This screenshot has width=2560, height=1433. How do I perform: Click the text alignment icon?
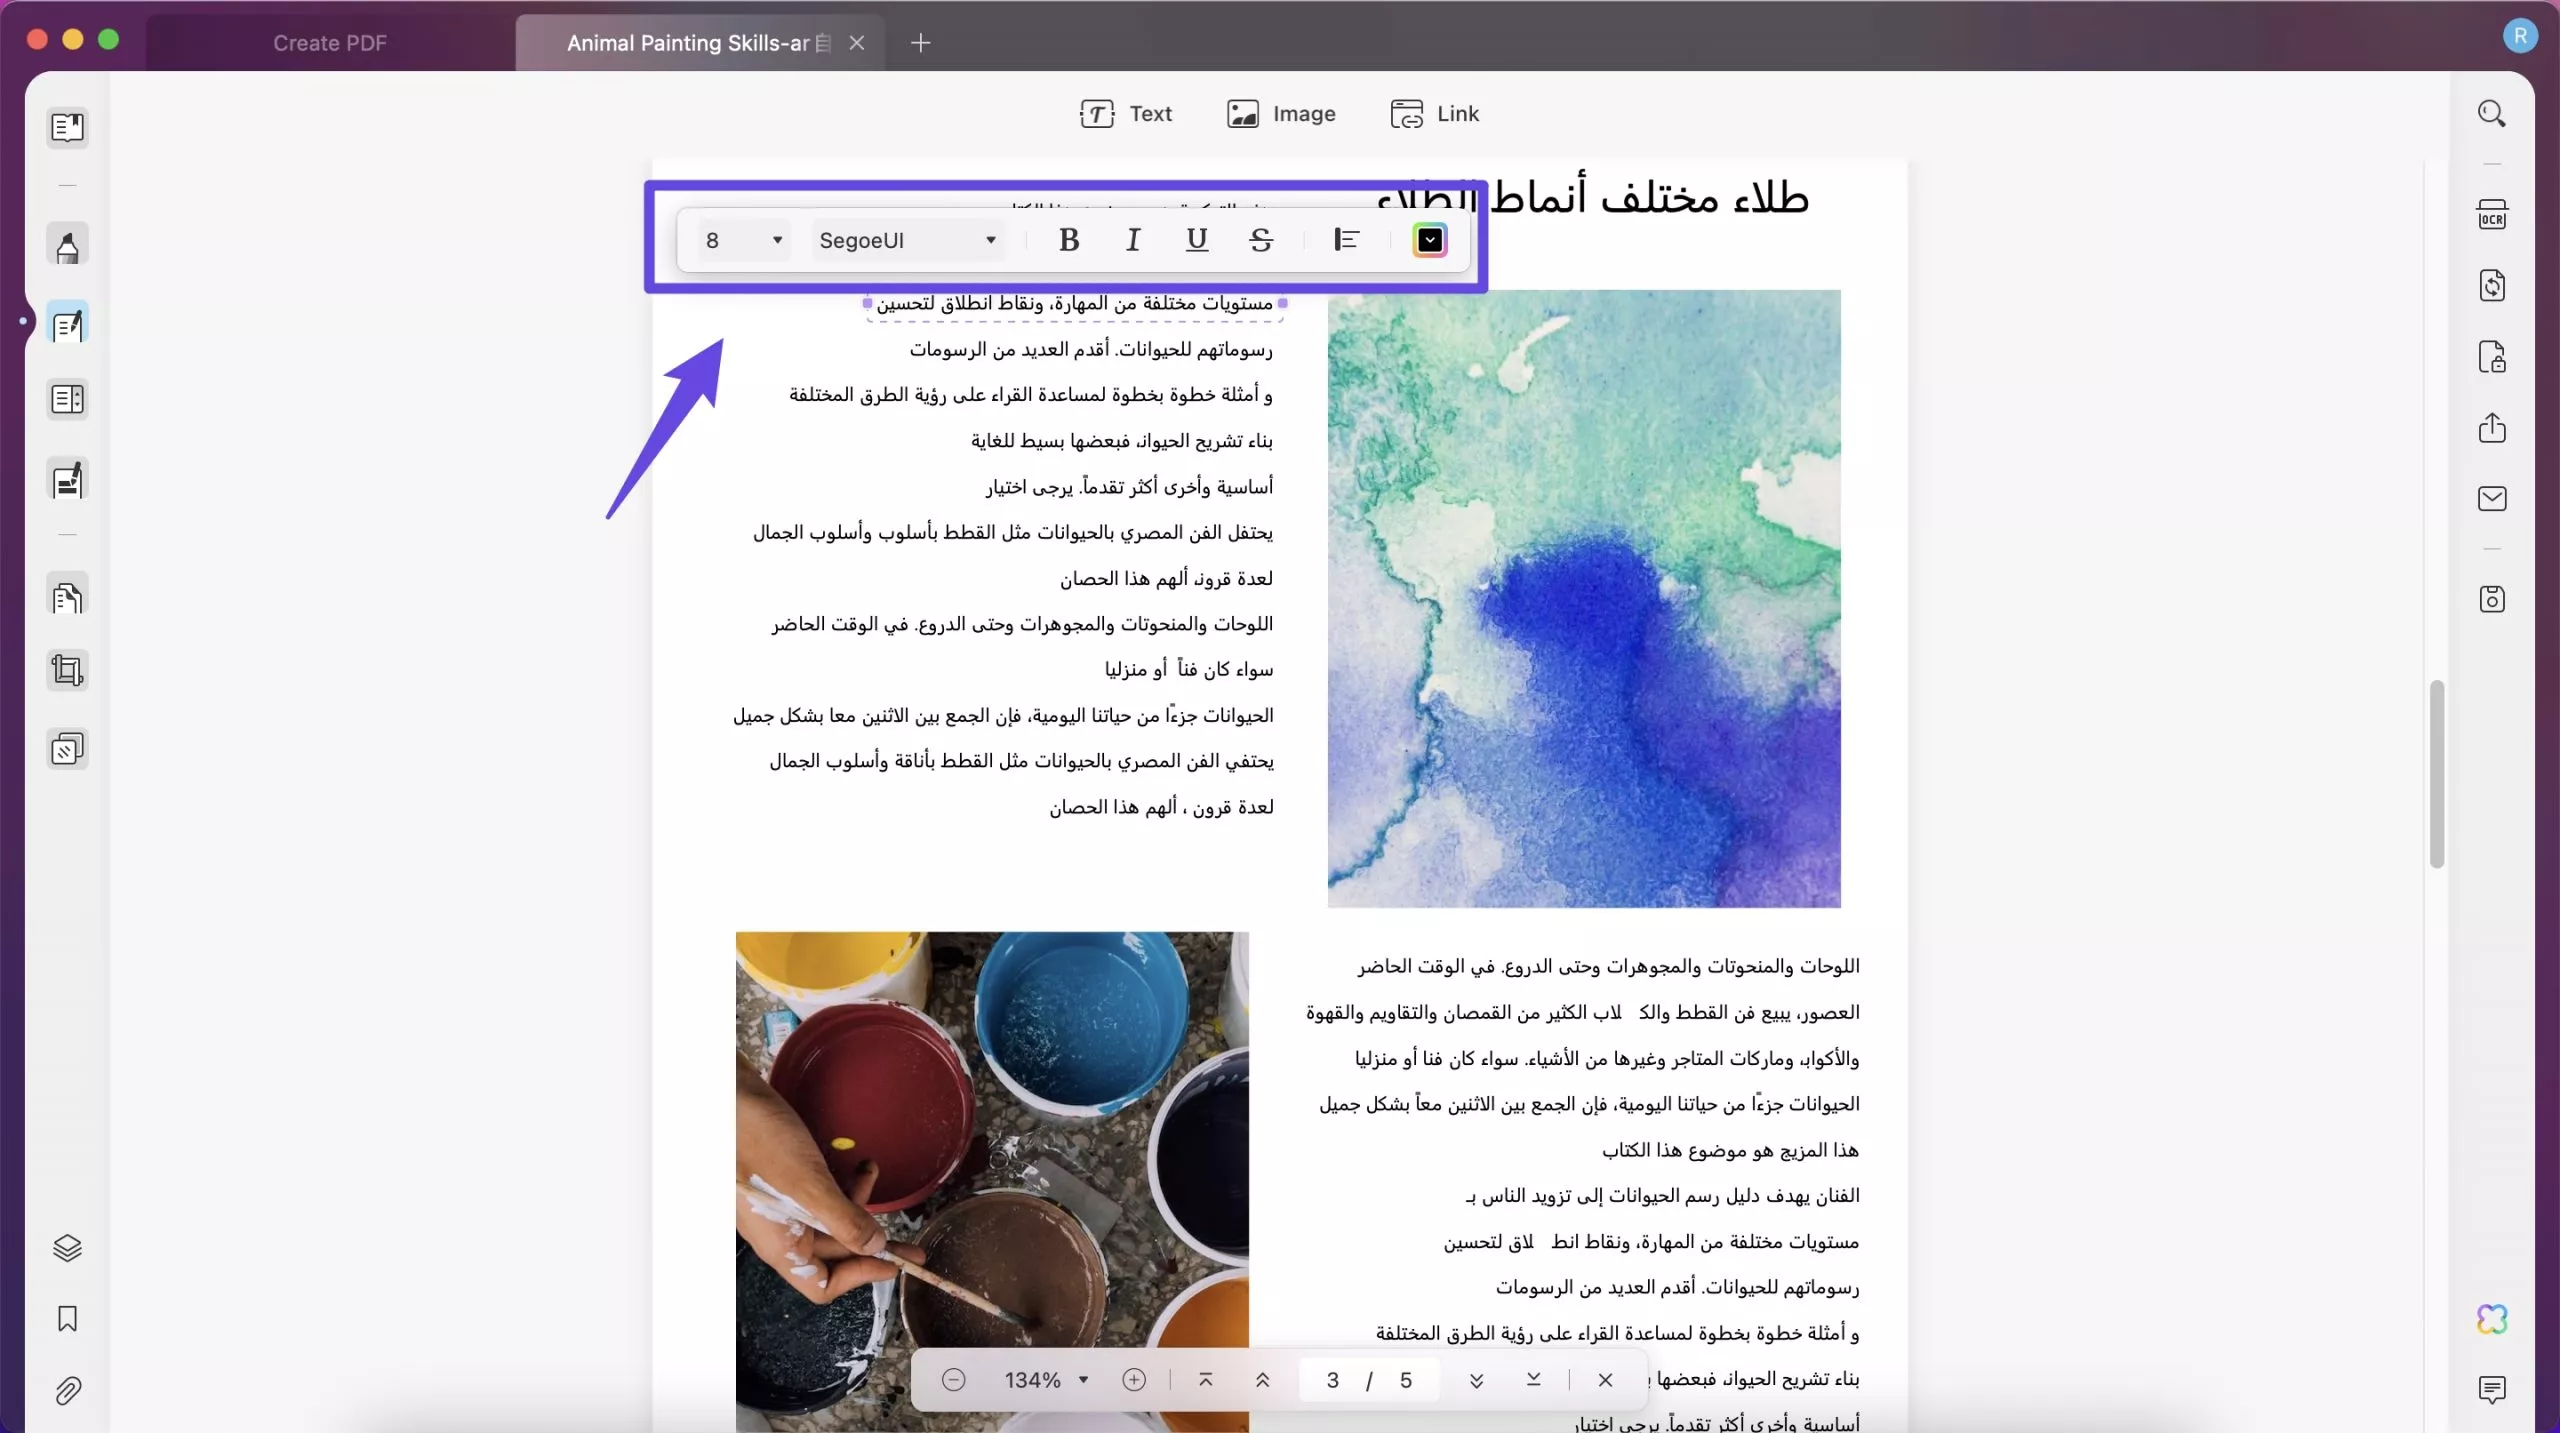1343,239
